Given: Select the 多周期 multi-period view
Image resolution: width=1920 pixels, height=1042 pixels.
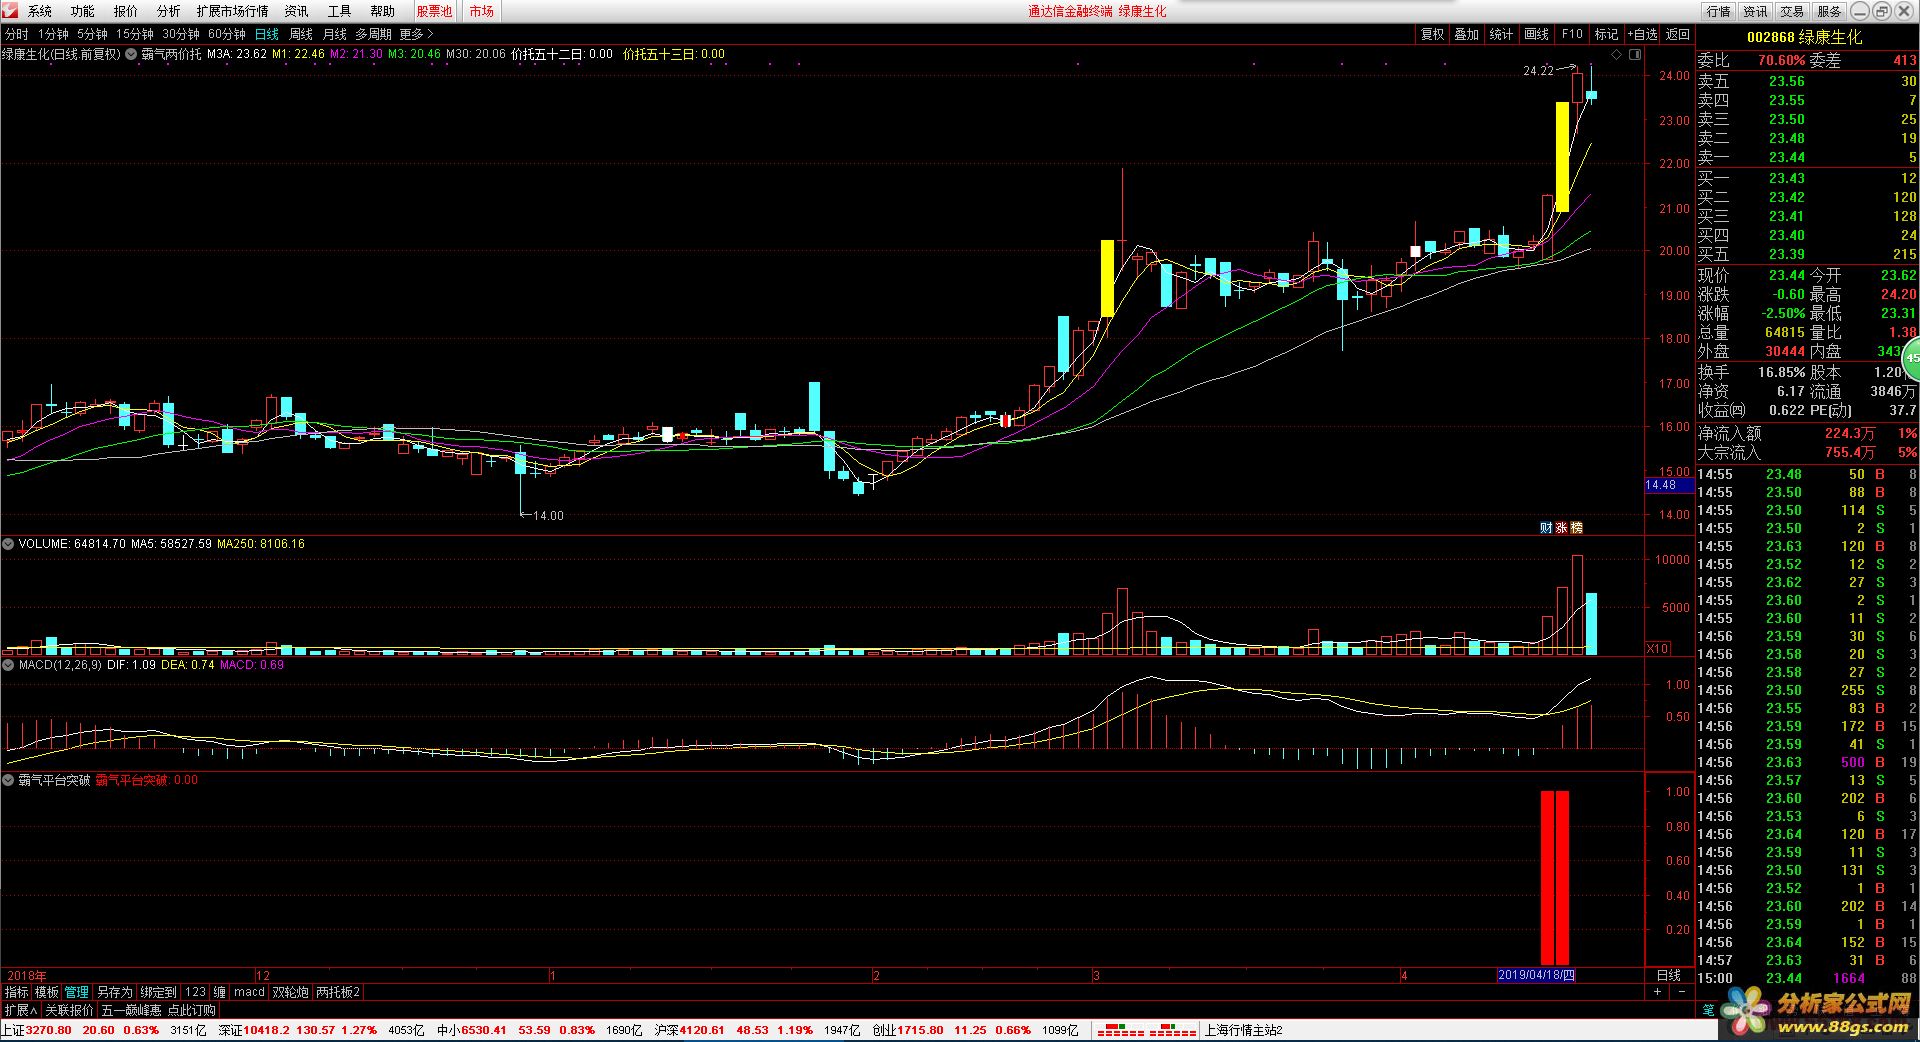Looking at the screenshot, I should pos(374,34).
